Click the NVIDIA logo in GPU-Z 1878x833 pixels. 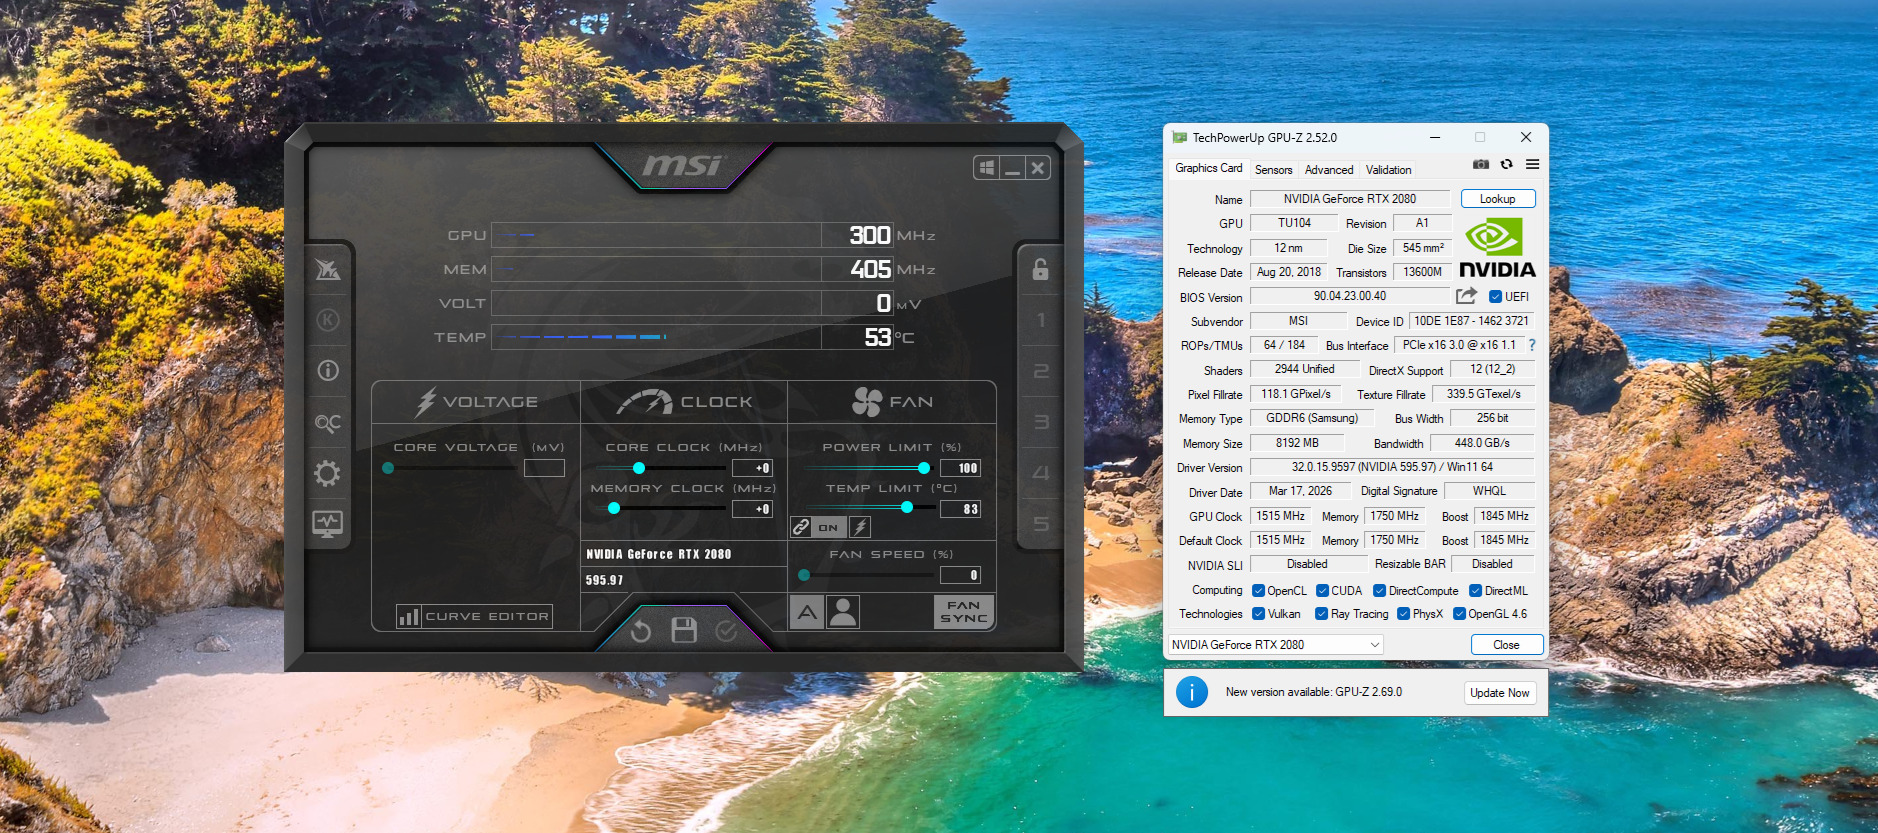[x=1497, y=247]
